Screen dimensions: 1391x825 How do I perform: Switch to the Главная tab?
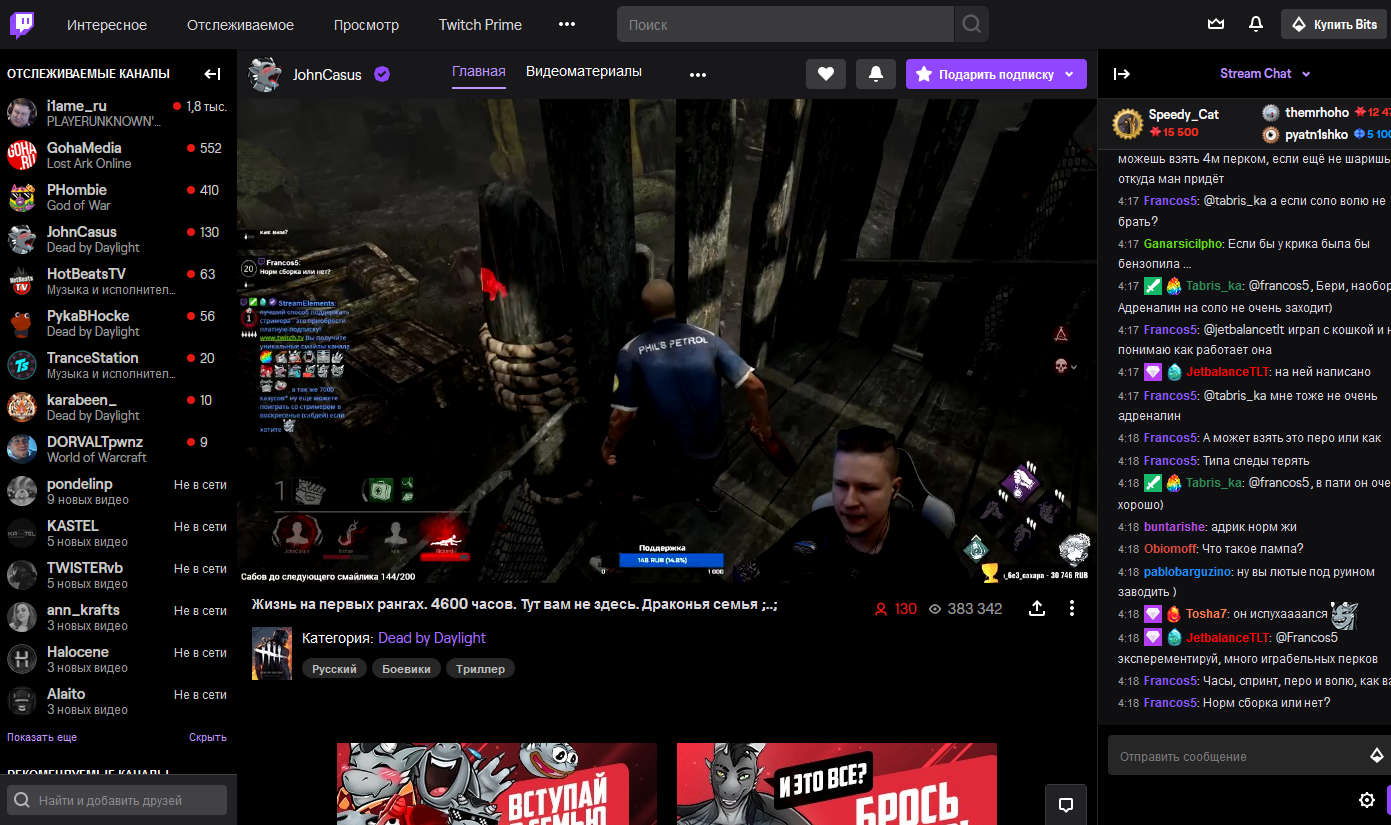479,72
